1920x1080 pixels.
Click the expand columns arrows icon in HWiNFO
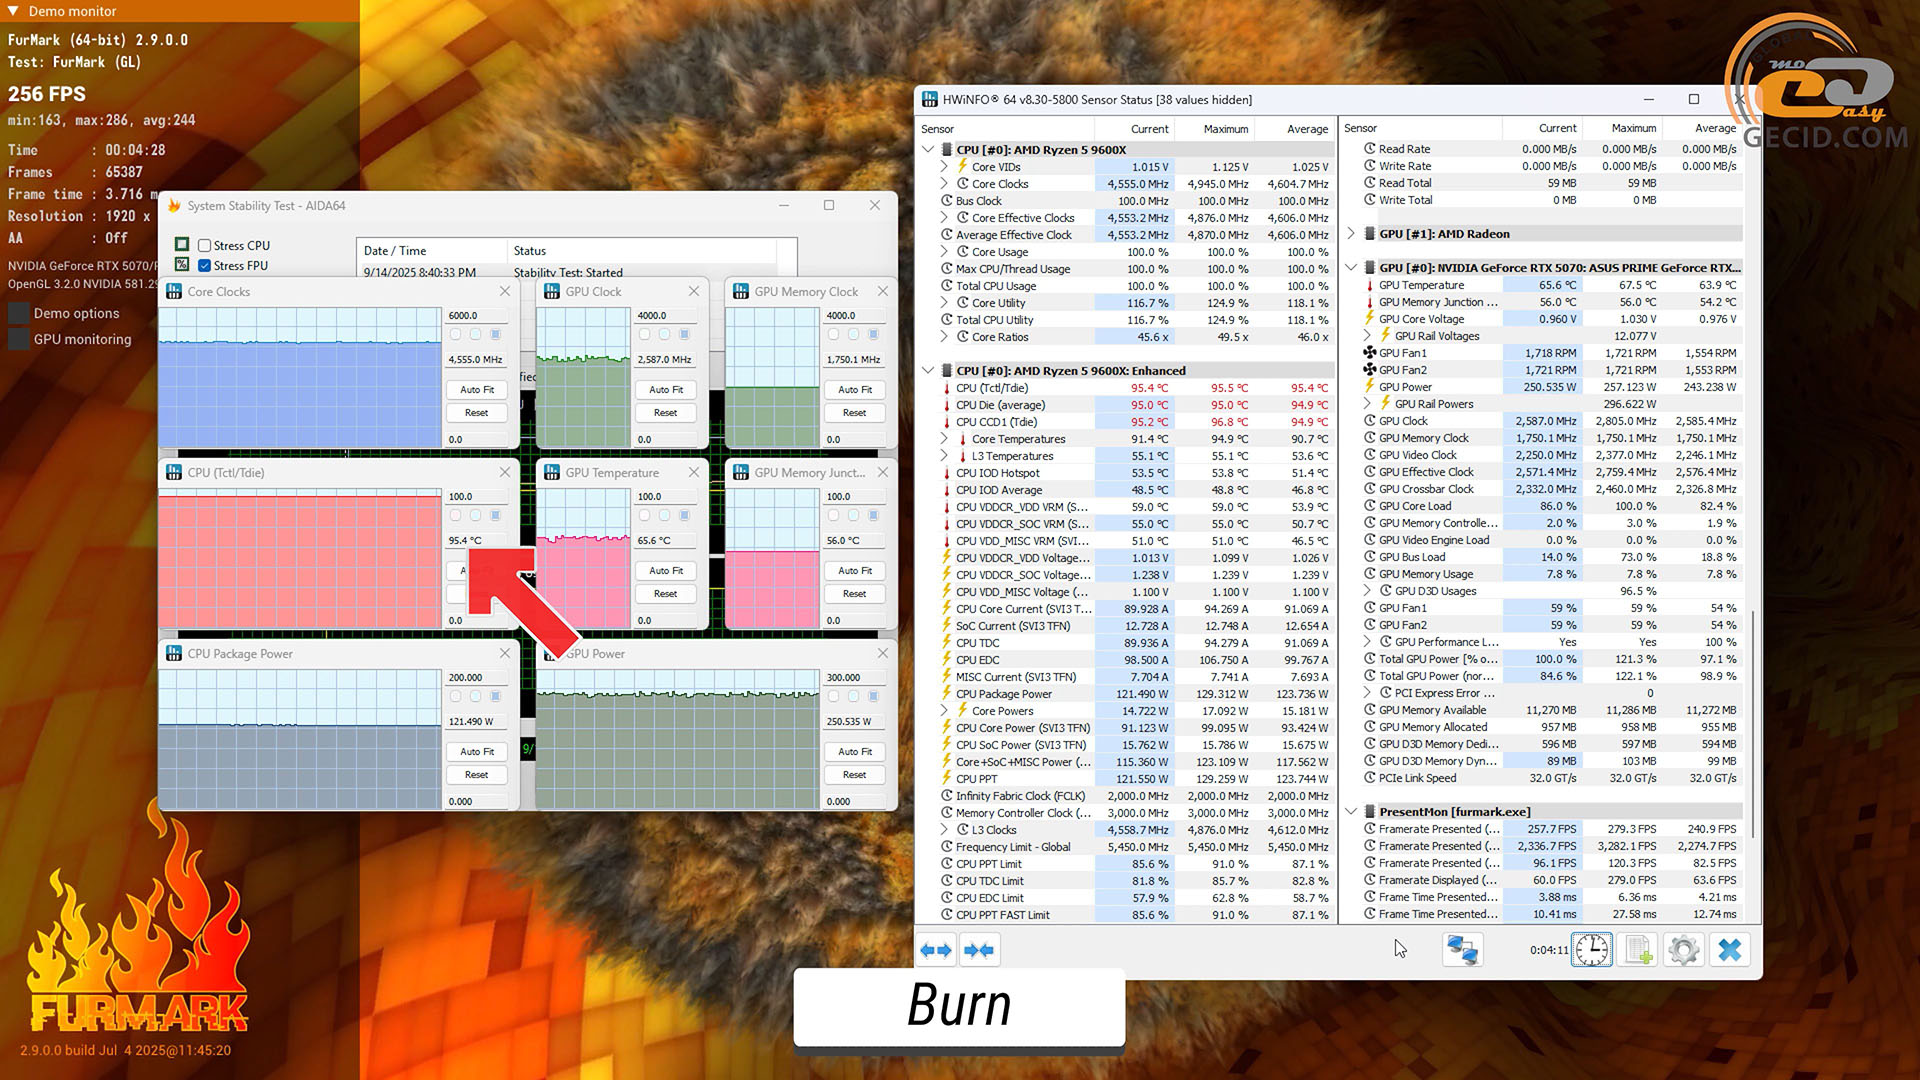[936, 950]
